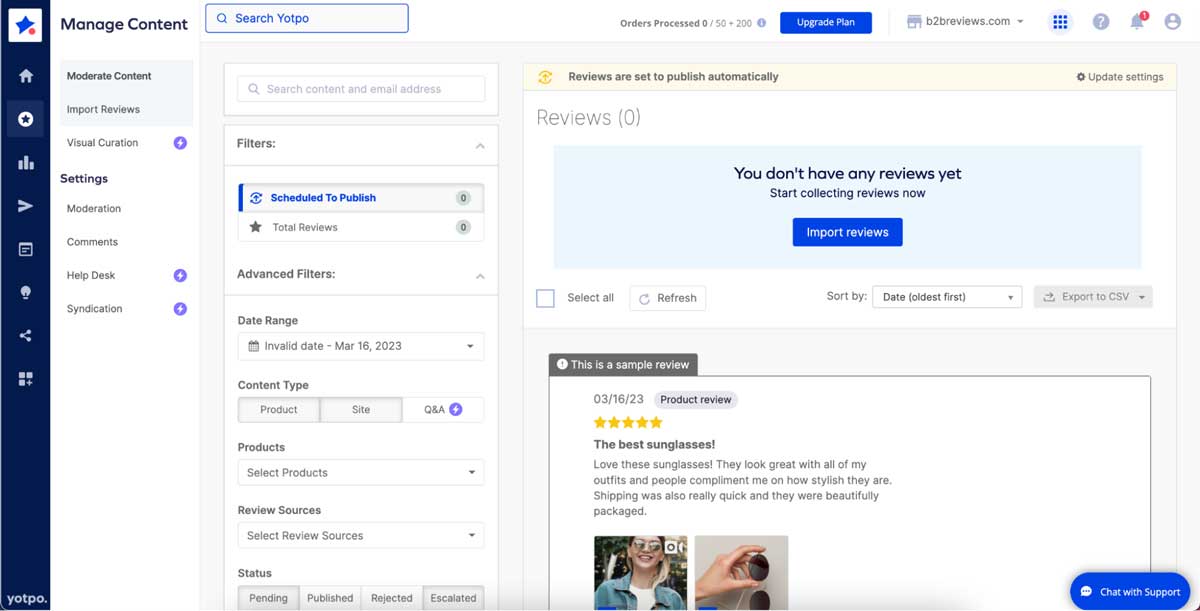This screenshot has width=1200, height=611.
Task: Switch to the Import Reviews tab
Action: point(101,108)
